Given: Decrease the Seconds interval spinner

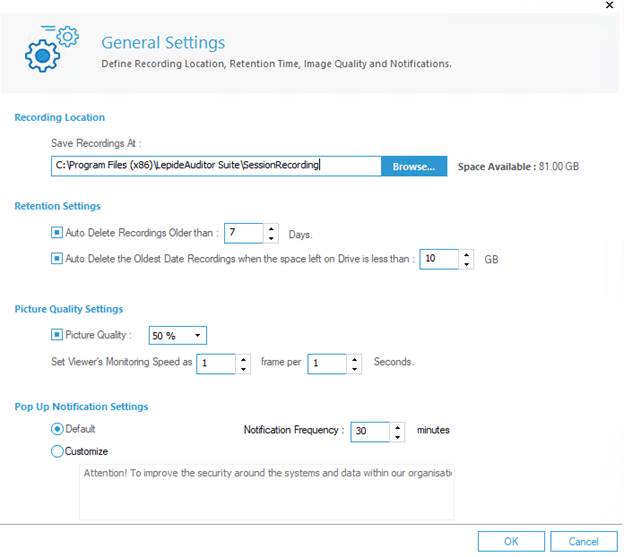Looking at the screenshot, I should 354,369.
